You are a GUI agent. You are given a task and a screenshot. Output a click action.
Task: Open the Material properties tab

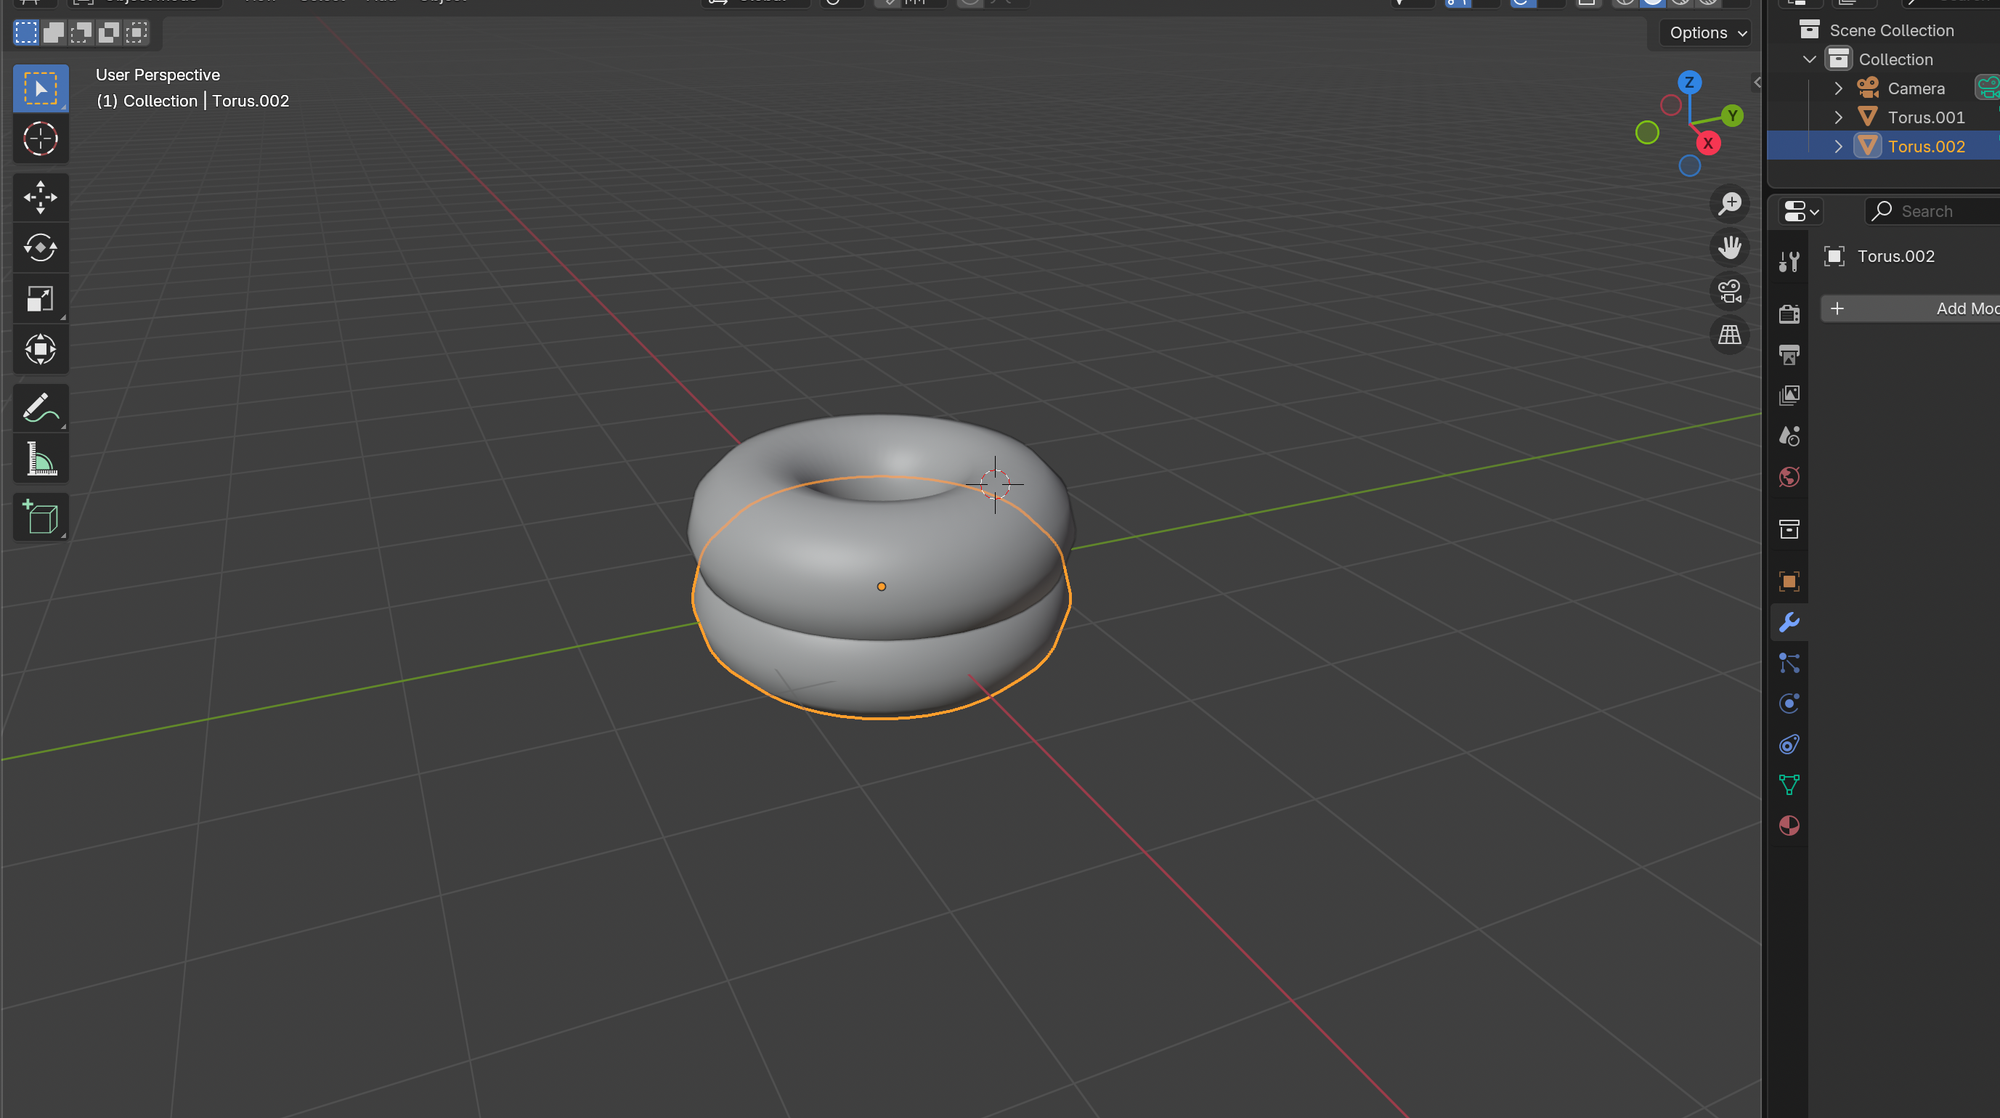[x=1789, y=826]
